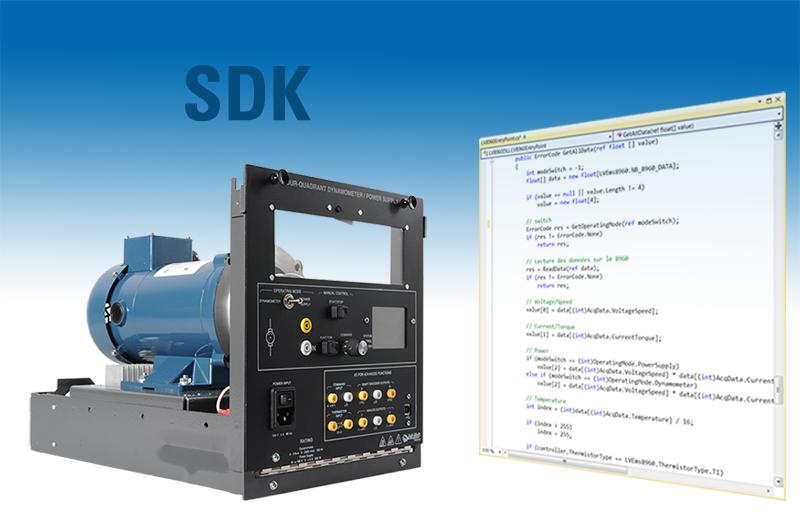Toggle the Power Input rocker switch

285,399
